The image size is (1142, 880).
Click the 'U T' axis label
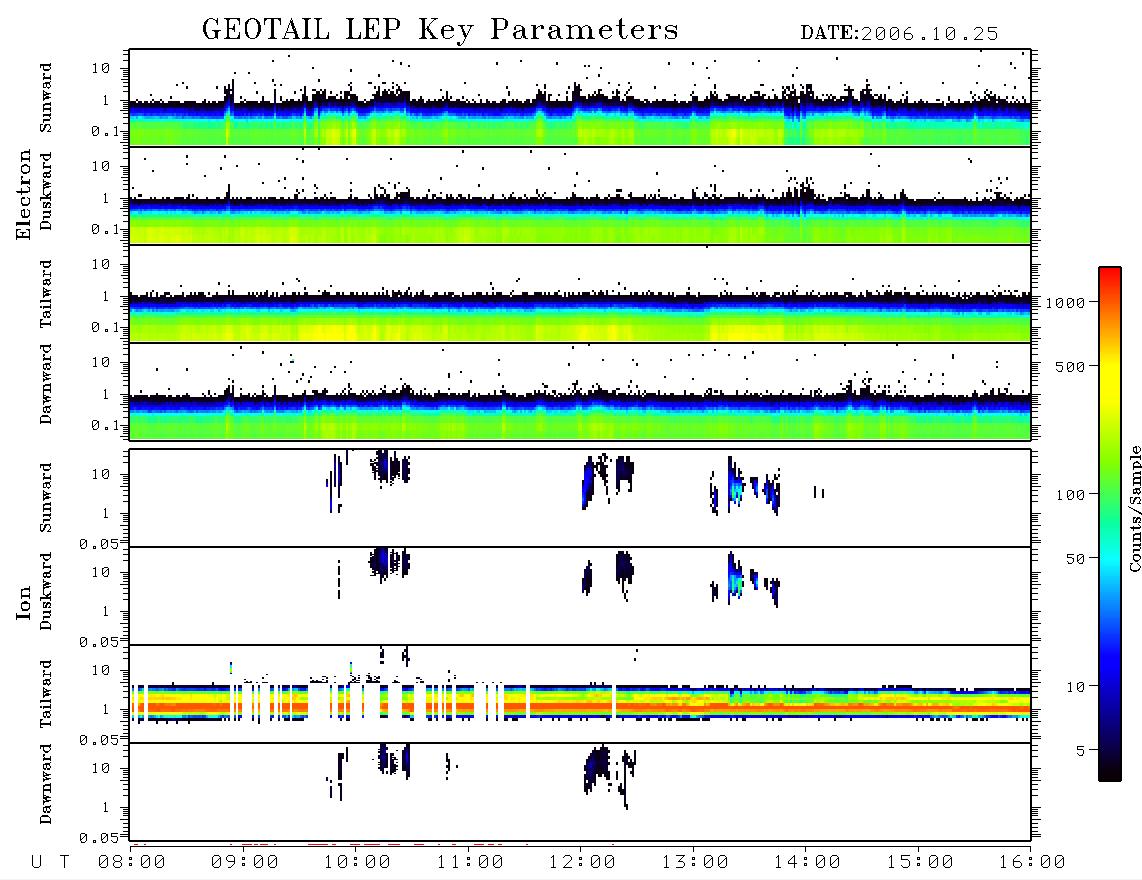click(x=50, y=862)
